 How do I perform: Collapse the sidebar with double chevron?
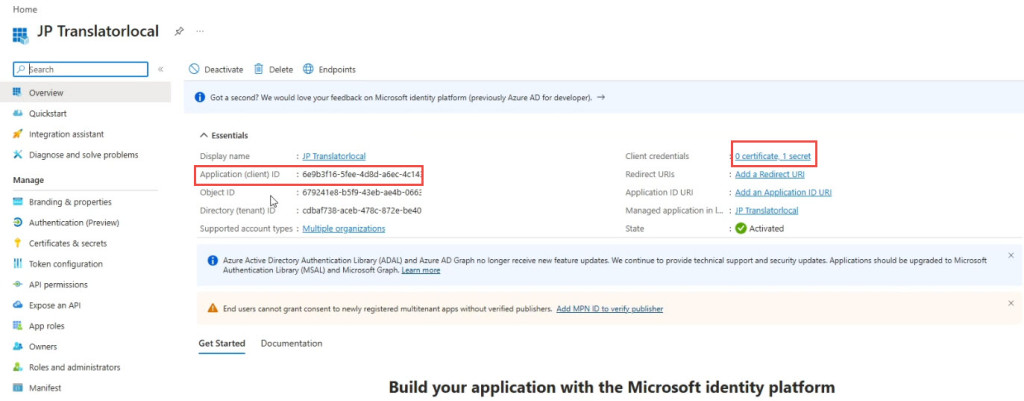(161, 69)
